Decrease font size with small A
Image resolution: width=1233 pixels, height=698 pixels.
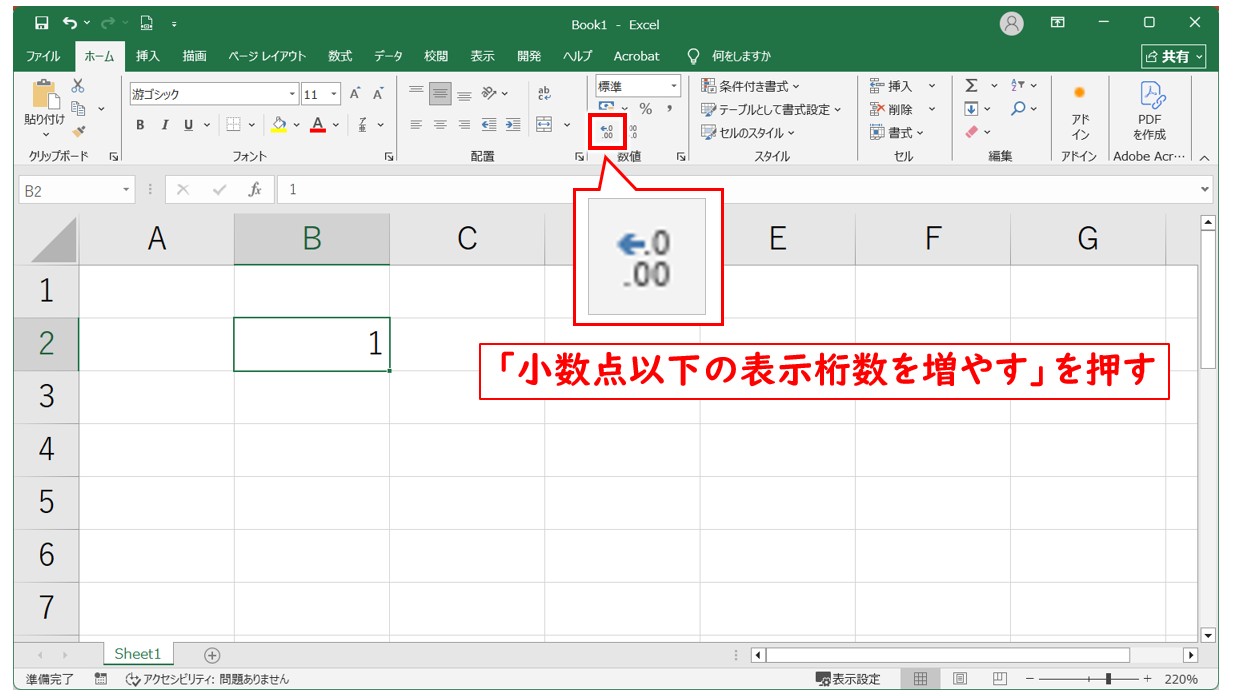pos(378,94)
